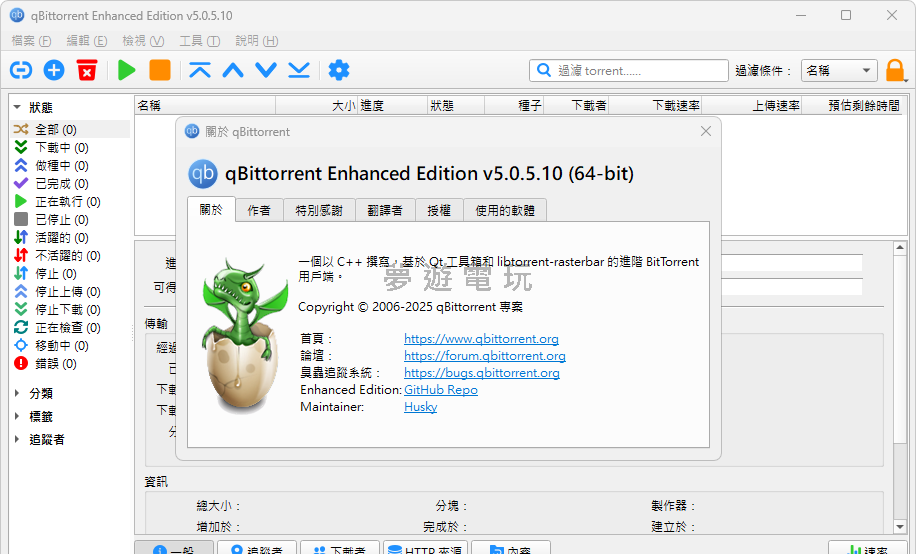Open the 工具 menu
The image size is (916, 554).
[198, 41]
